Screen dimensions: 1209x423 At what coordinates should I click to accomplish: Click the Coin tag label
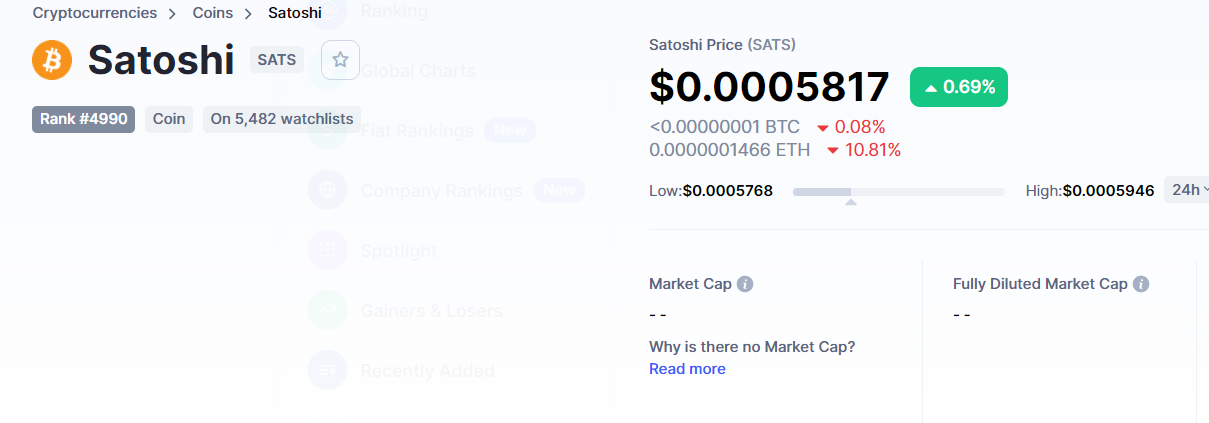169,119
